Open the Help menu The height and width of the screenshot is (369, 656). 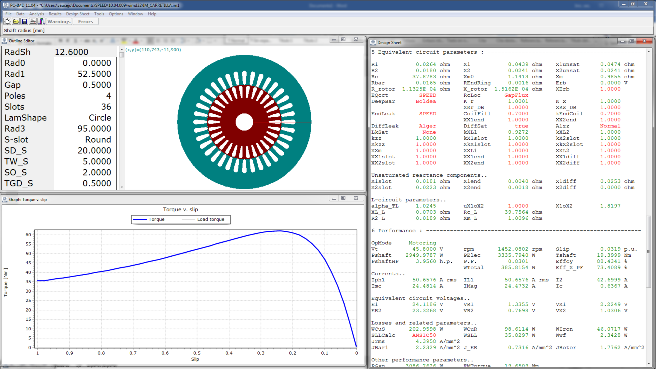pos(152,14)
